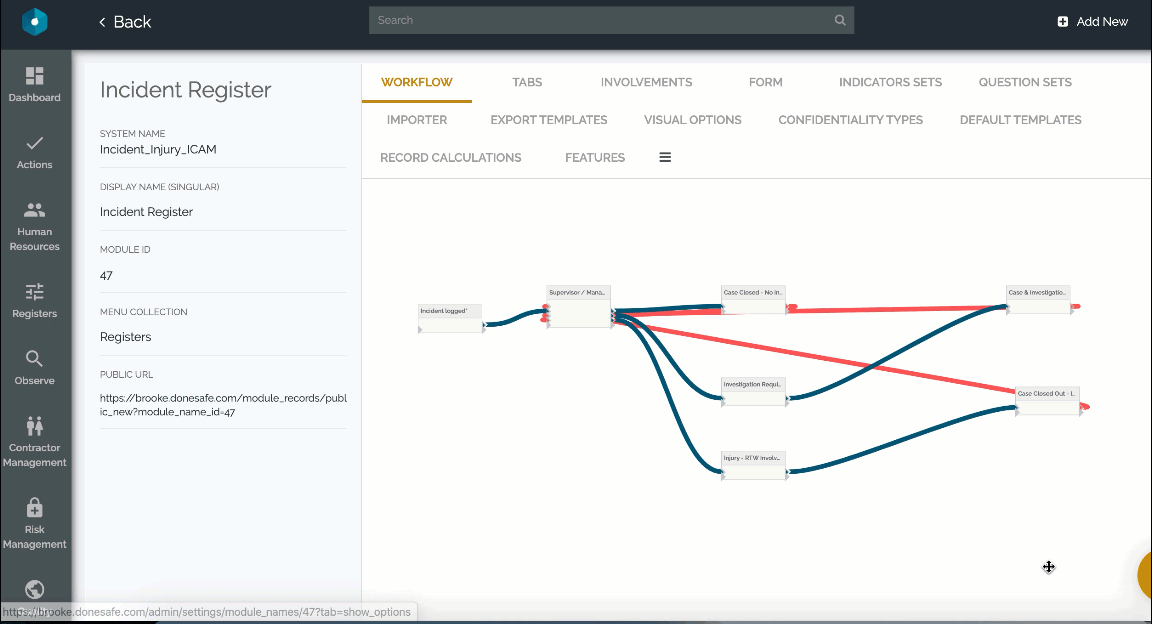Click the search magnifier icon
The height and width of the screenshot is (624, 1152).
pos(840,20)
